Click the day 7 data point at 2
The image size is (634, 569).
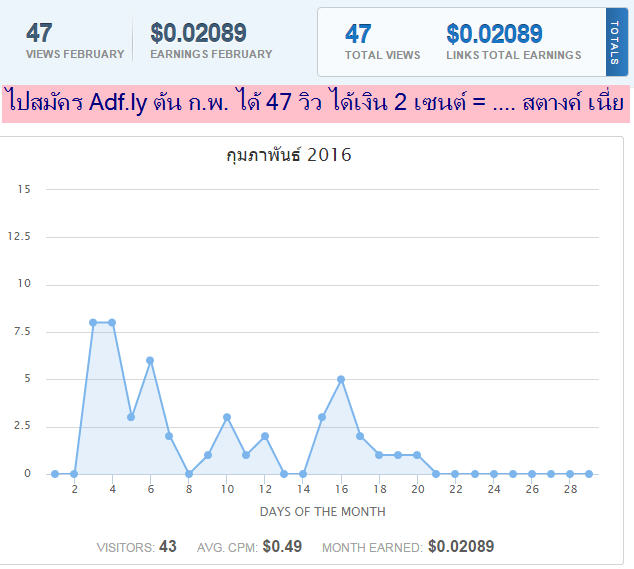[169, 436]
